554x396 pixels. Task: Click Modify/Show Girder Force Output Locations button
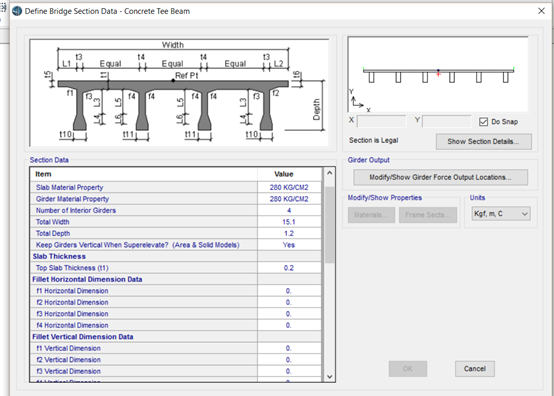pyautogui.click(x=440, y=177)
